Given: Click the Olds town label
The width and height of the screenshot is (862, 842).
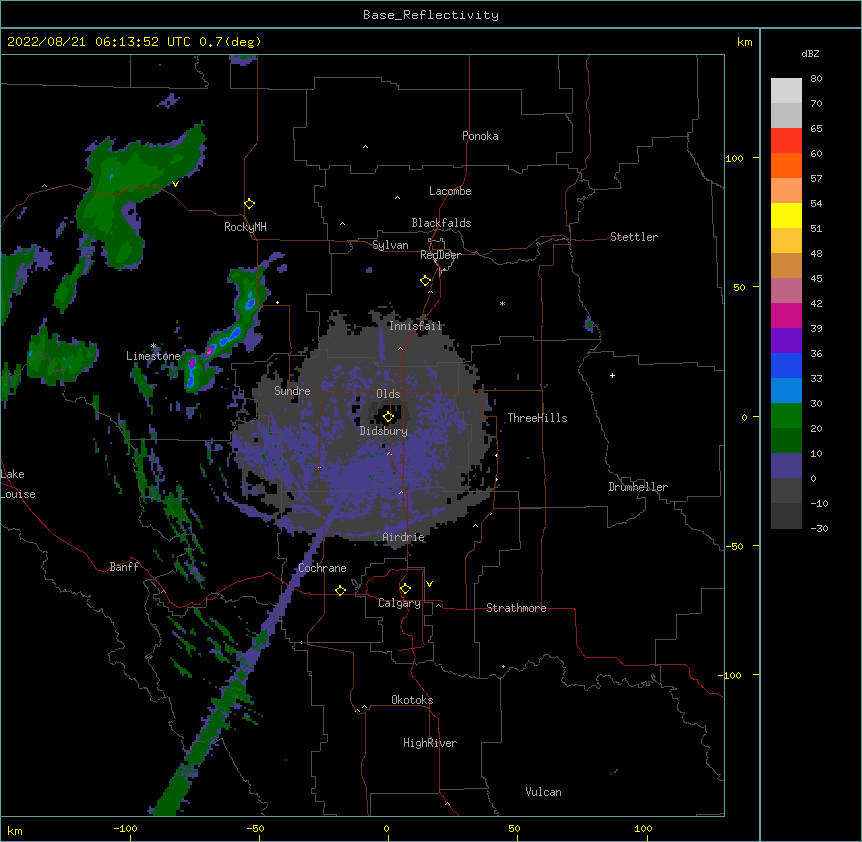Looking at the screenshot, I should pyautogui.click(x=388, y=394).
